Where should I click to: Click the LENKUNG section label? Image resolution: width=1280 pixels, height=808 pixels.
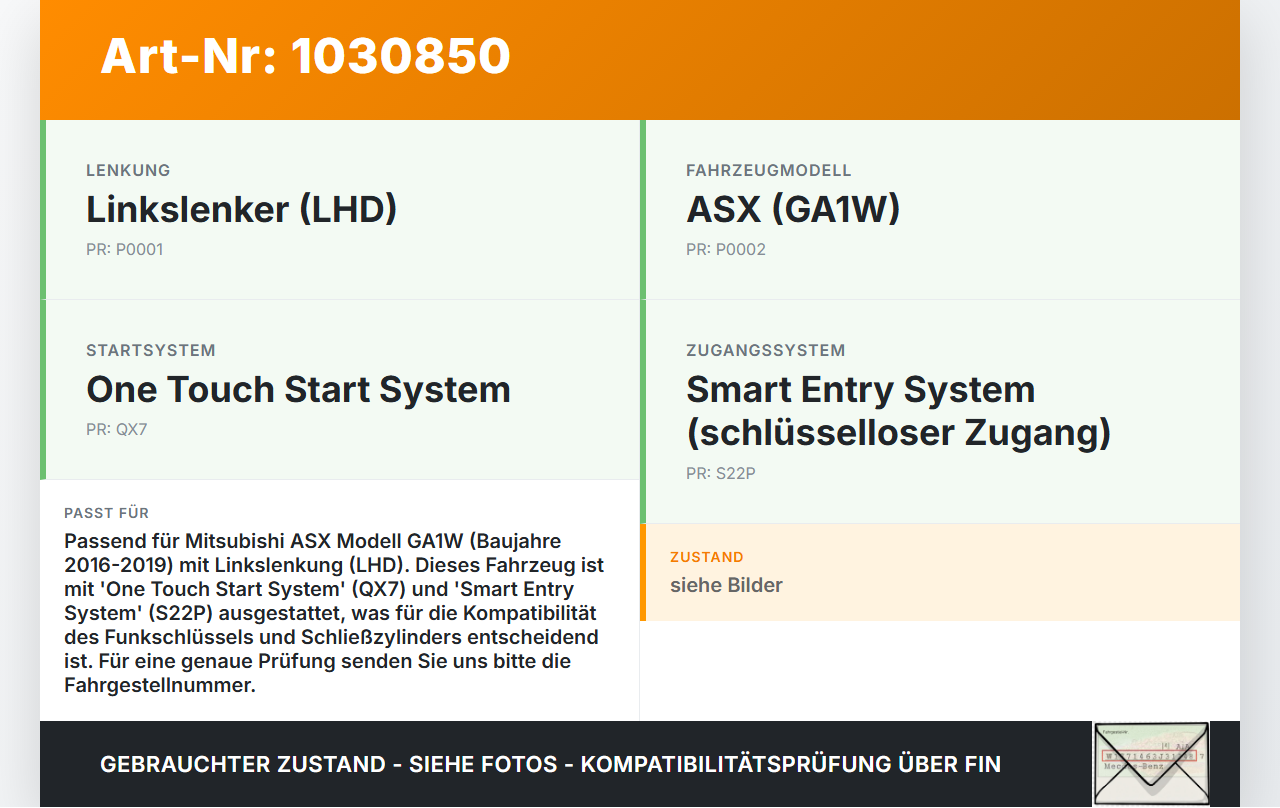128,171
